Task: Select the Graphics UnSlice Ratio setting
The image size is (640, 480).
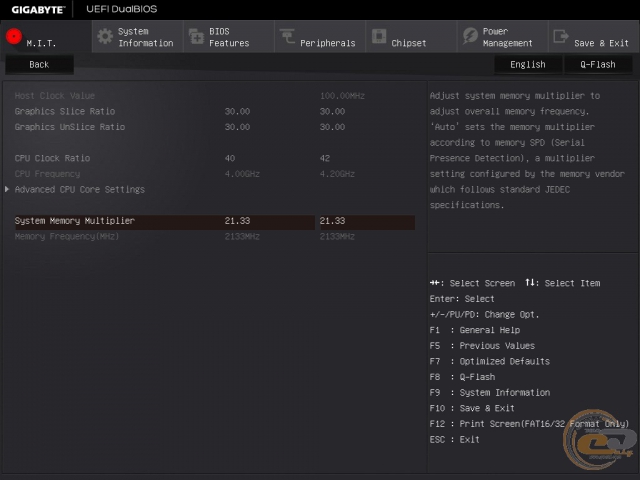Action: (x=70, y=127)
